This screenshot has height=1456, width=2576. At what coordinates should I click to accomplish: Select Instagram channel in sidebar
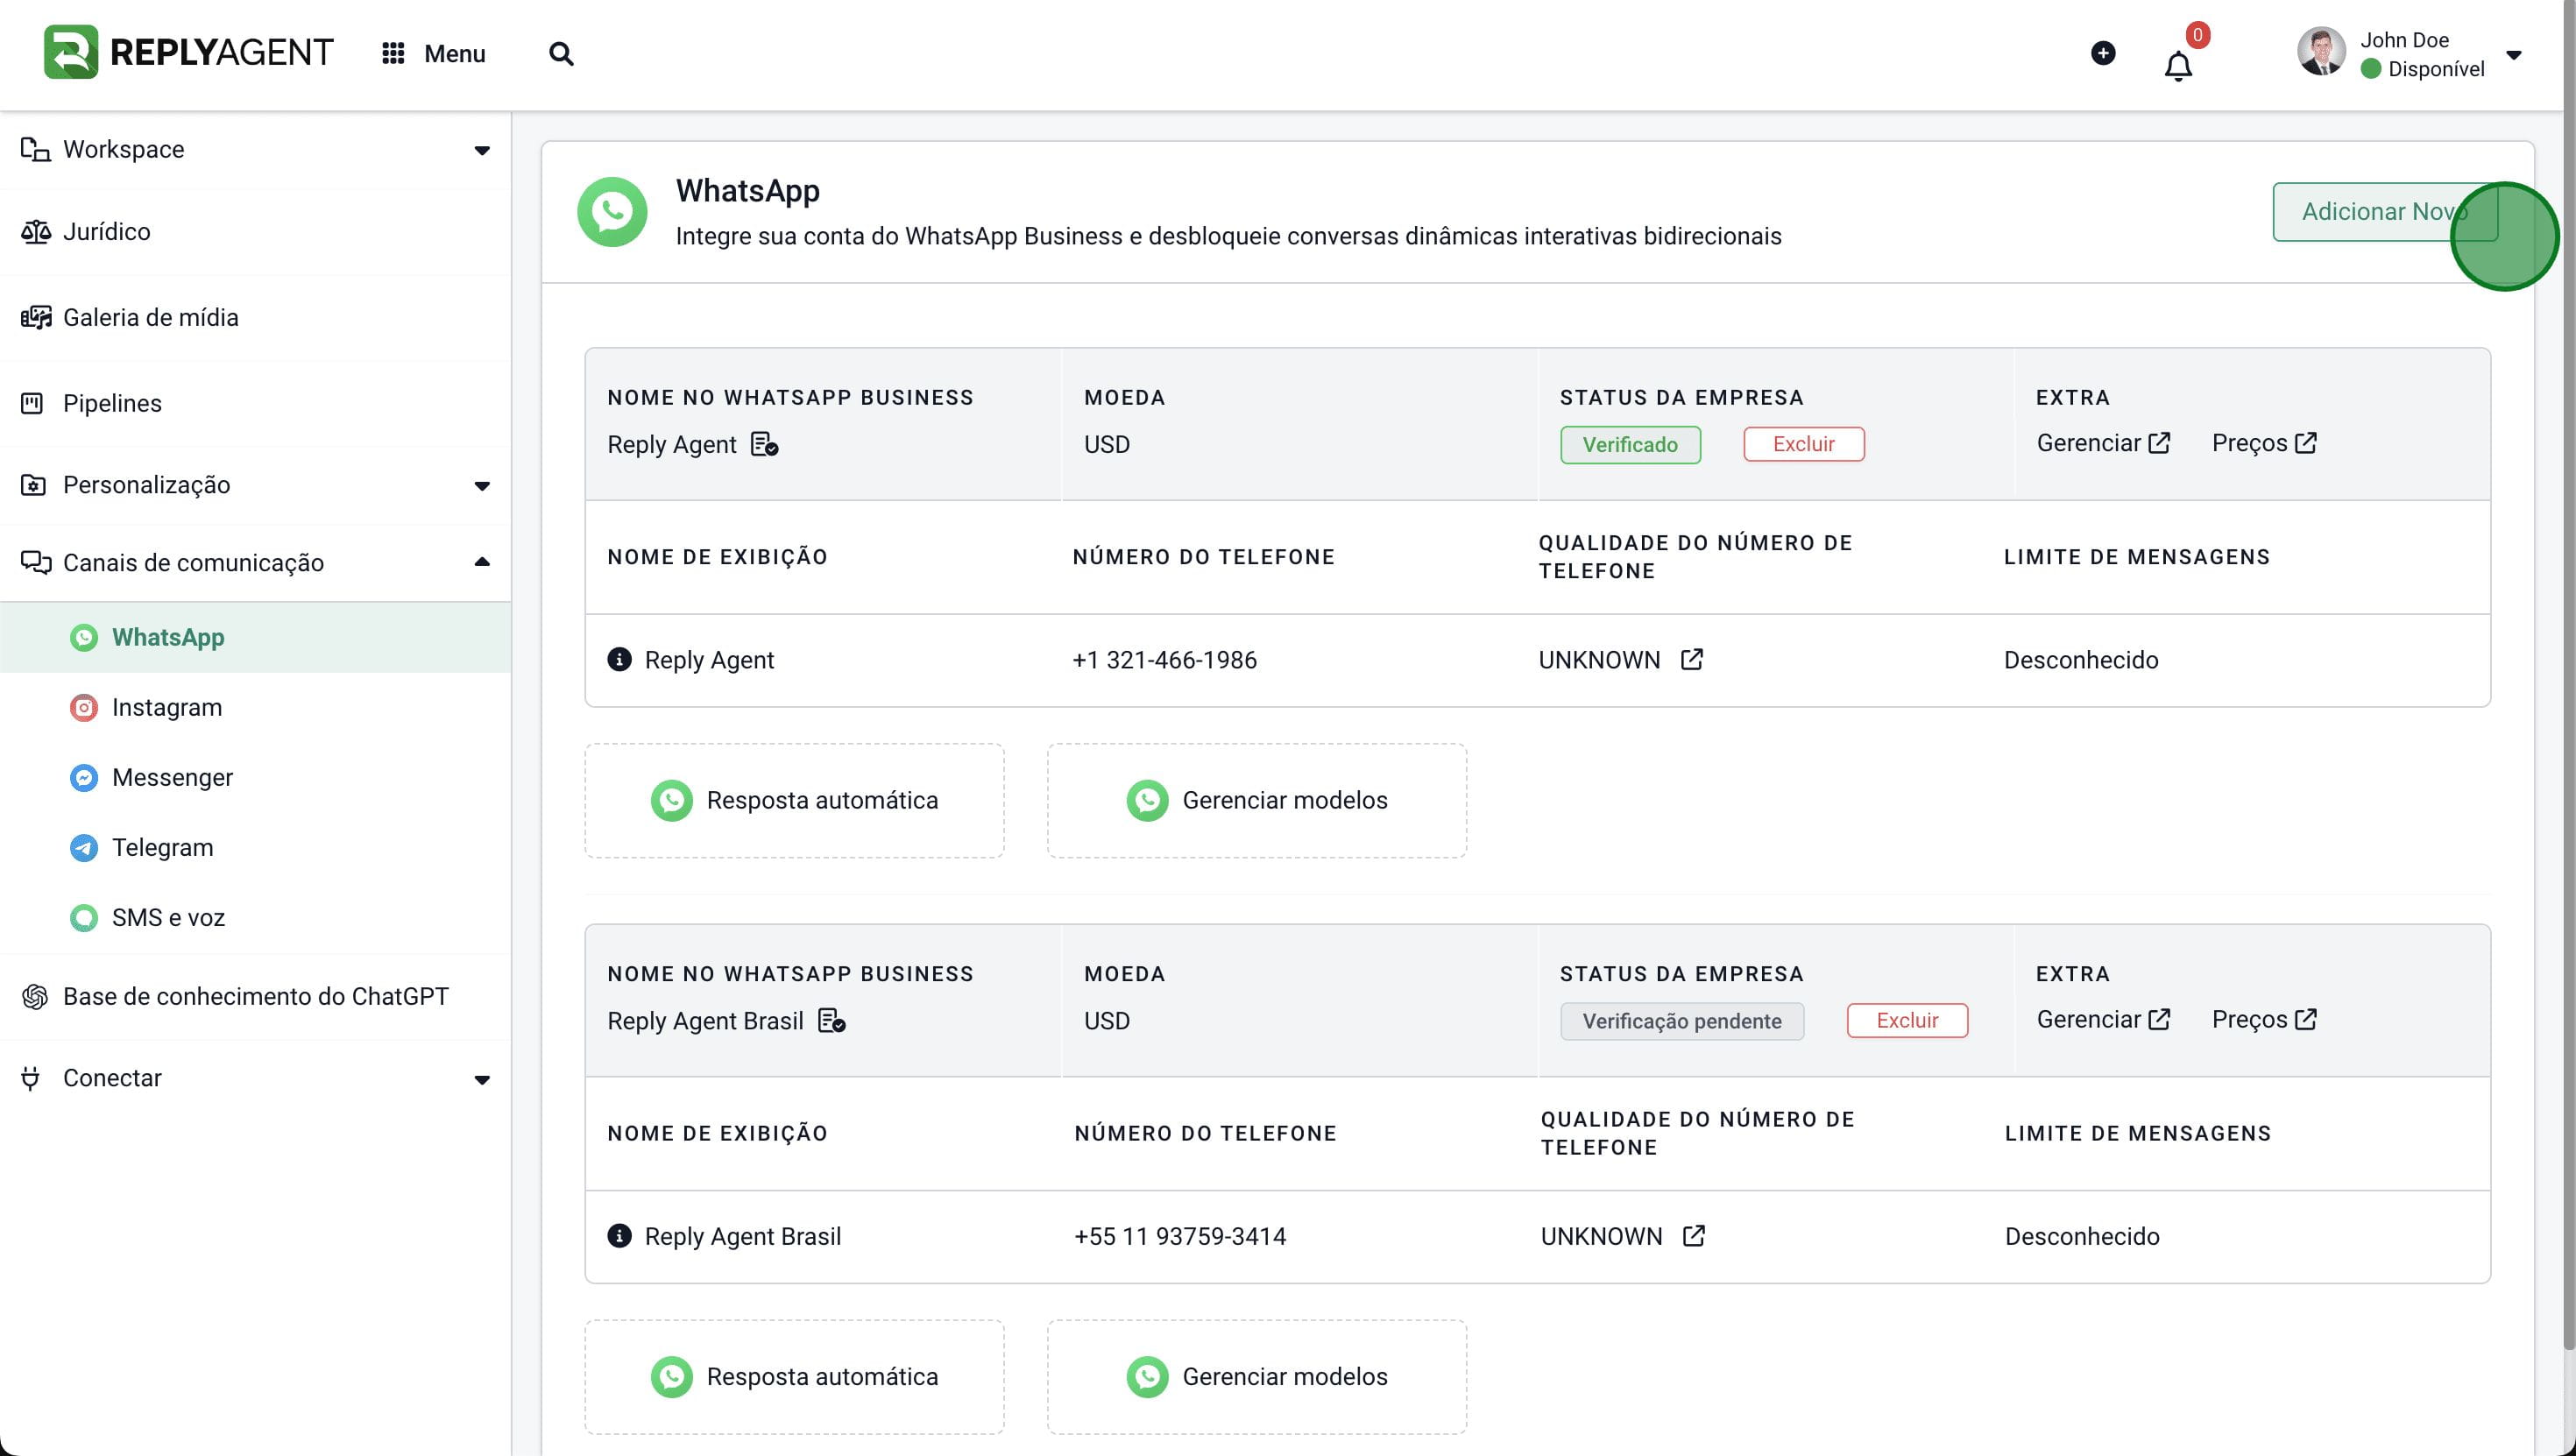(x=256, y=707)
